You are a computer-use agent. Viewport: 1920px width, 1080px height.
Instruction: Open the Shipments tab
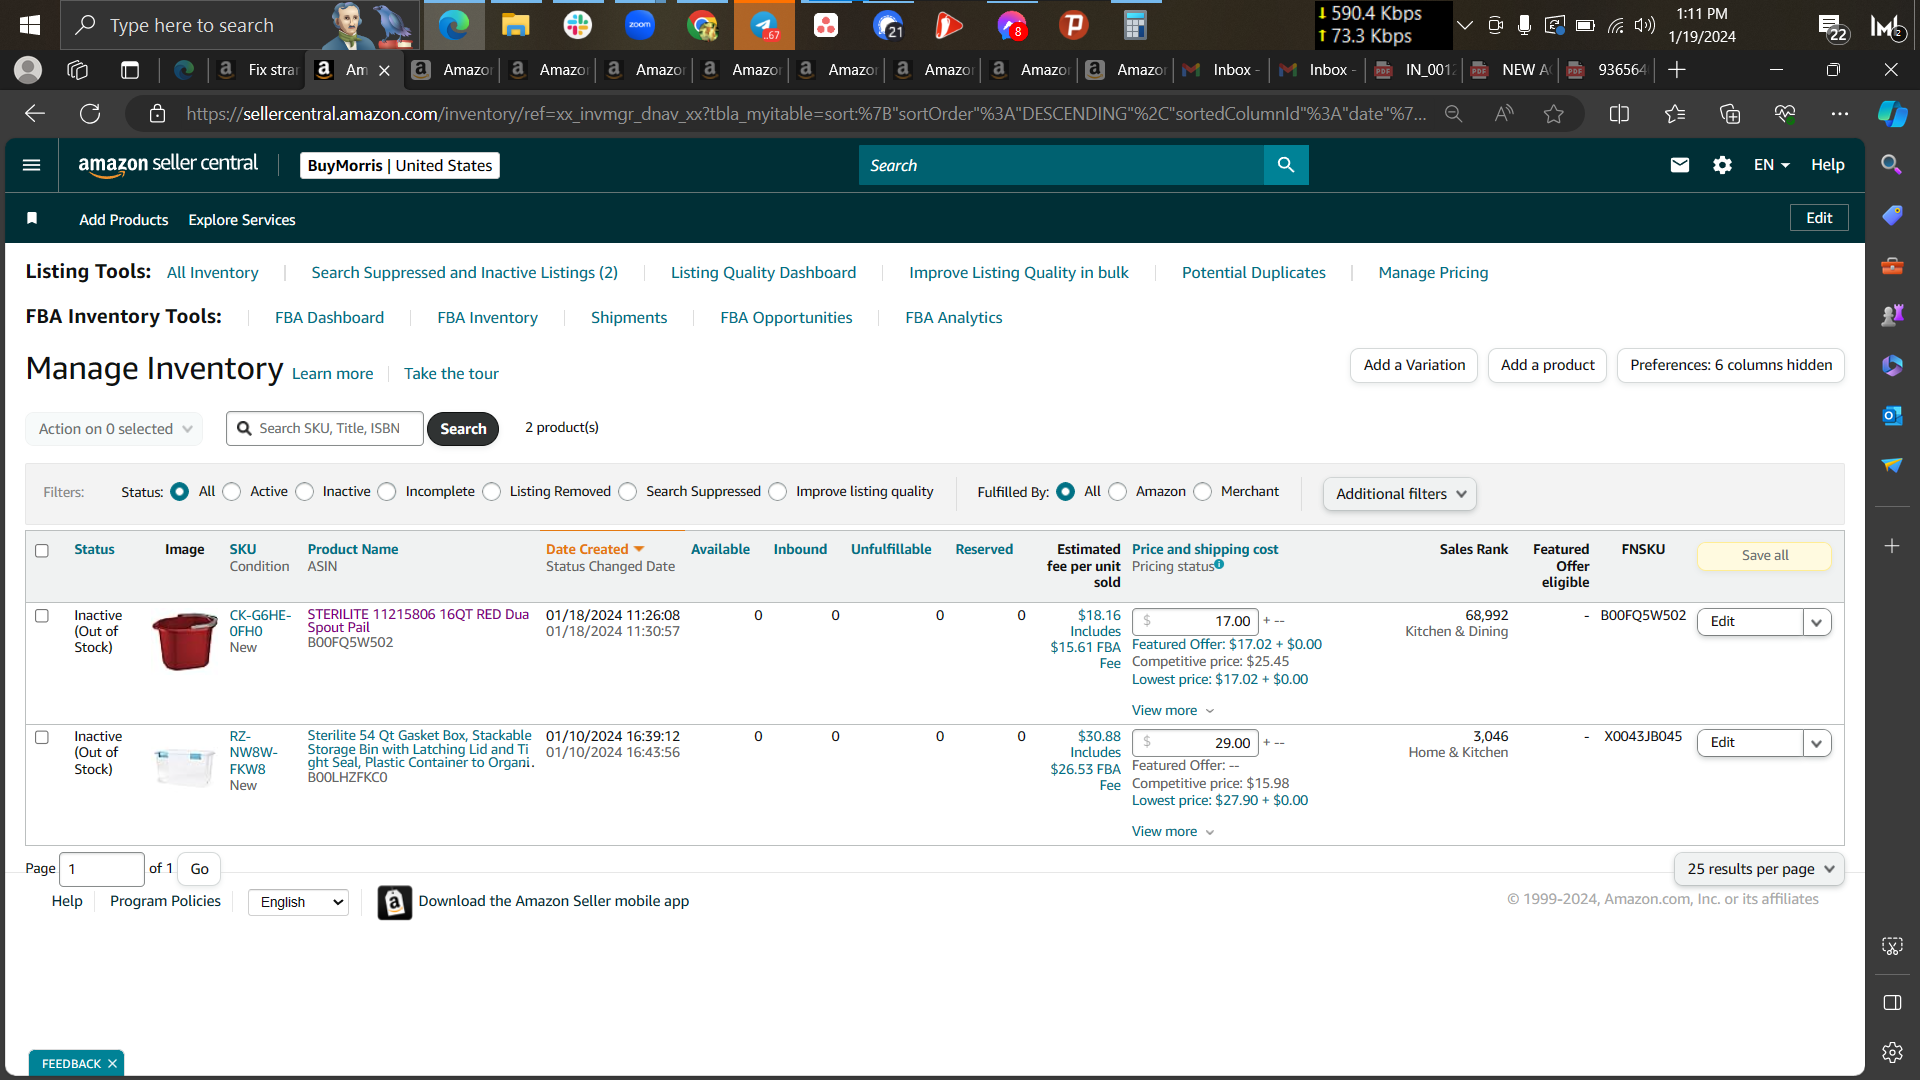point(629,318)
